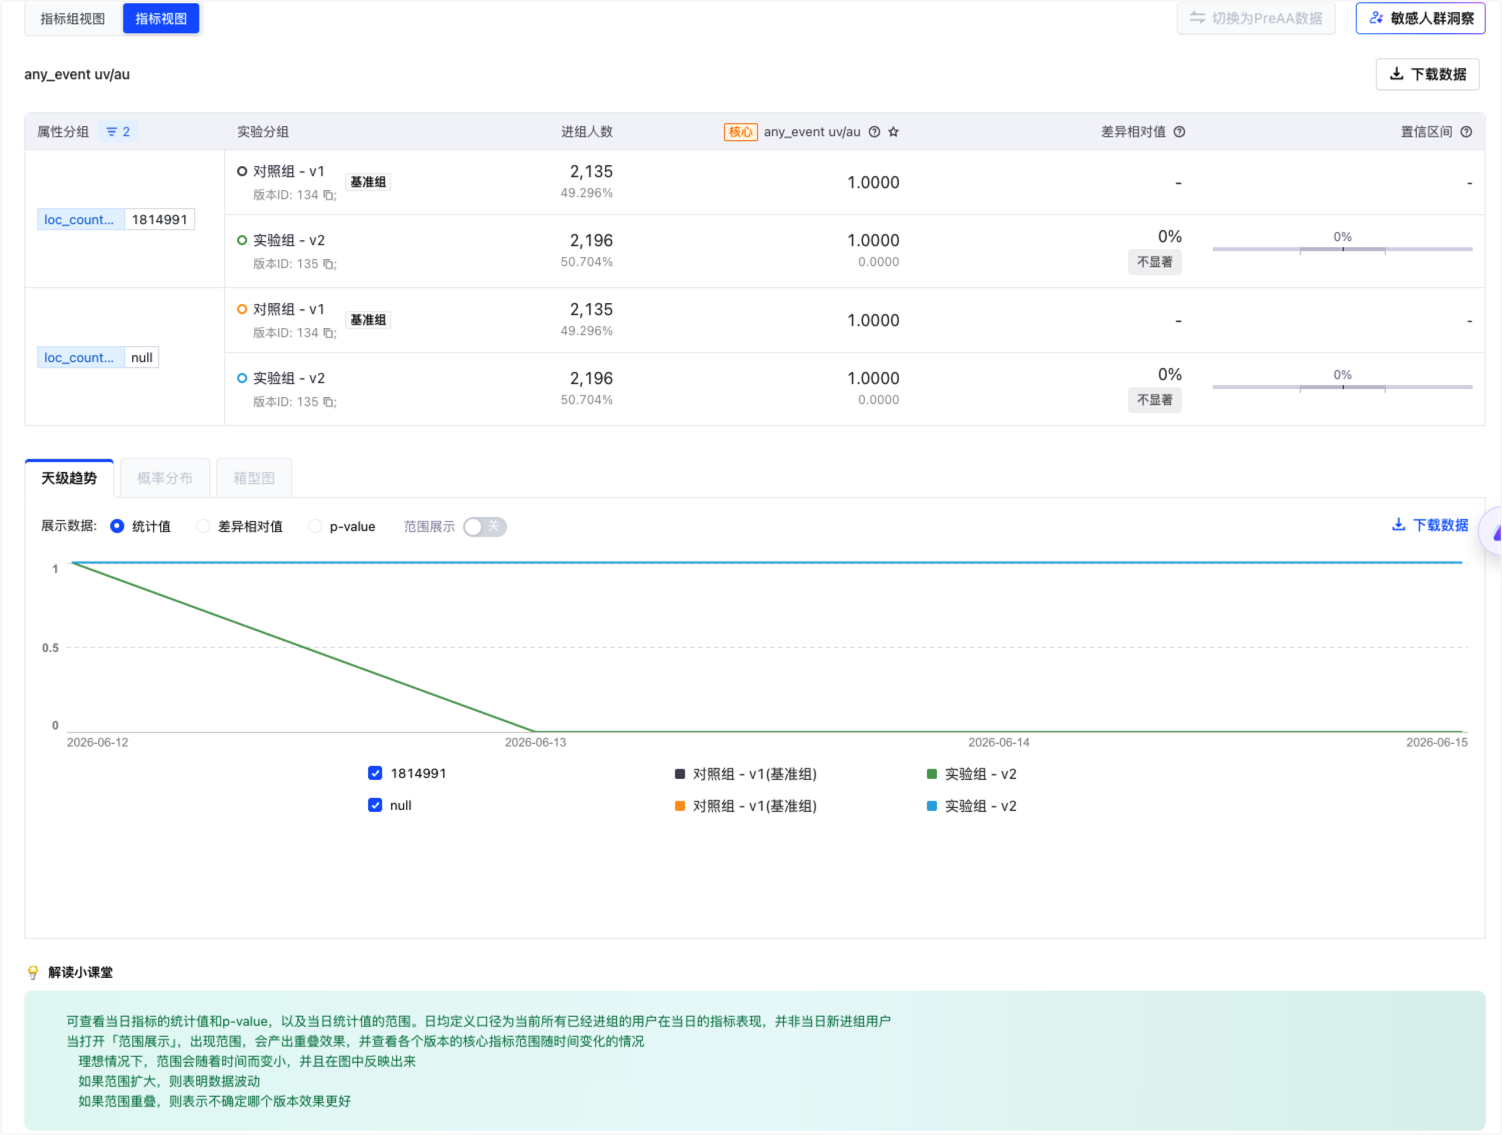Copy version ID 134 in null group
The image size is (1502, 1135).
329,333
